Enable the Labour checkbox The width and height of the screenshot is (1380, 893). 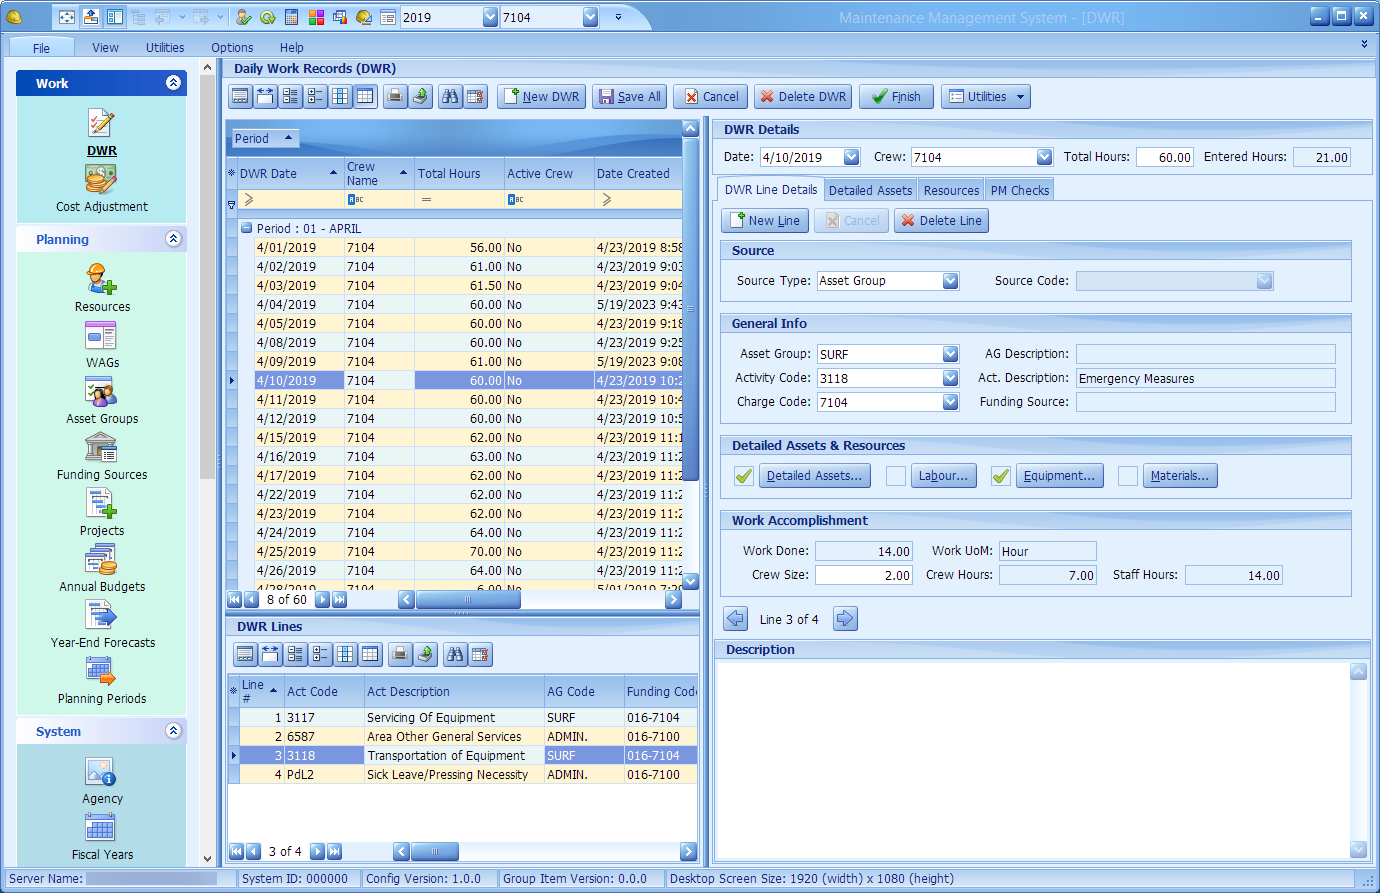point(895,475)
